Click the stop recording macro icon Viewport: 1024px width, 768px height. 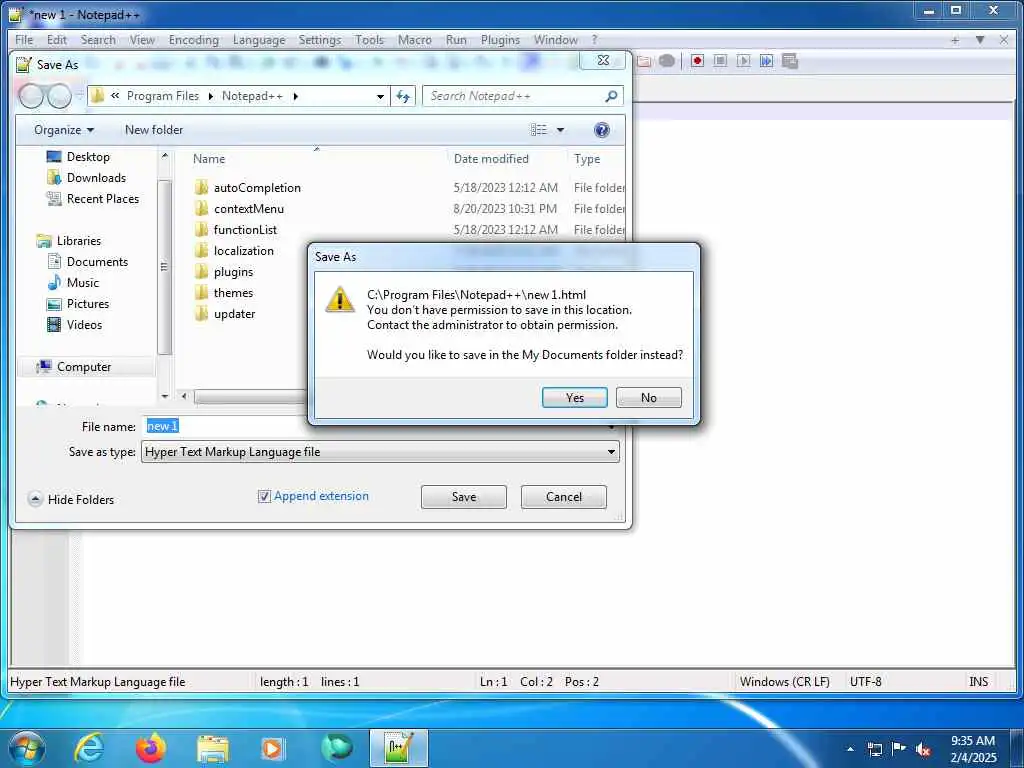click(x=720, y=61)
